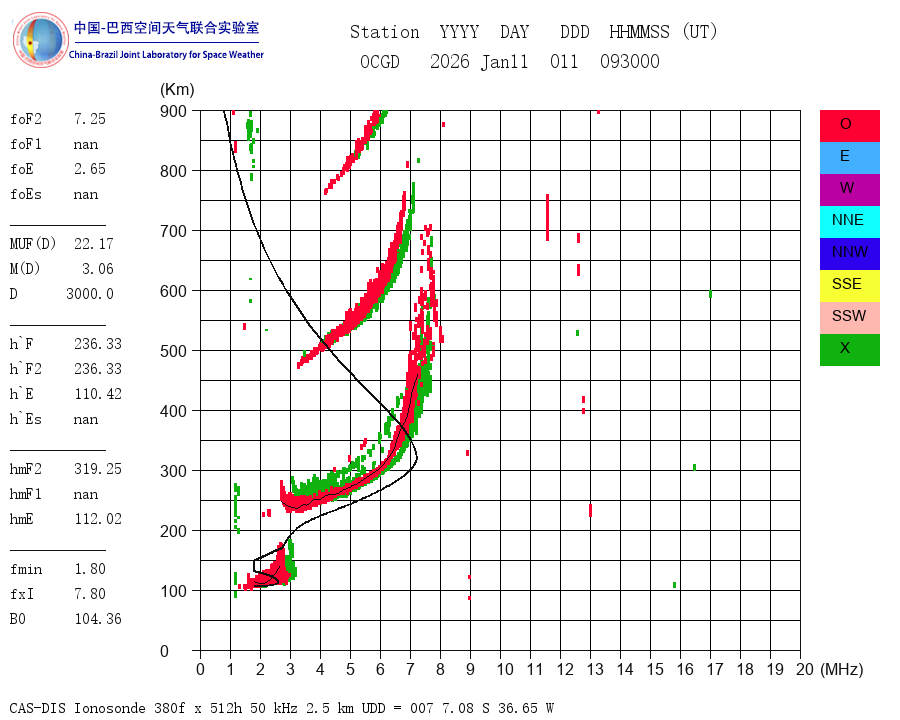Click the year 2026 in header
The height and width of the screenshot is (720, 900).
pyautogui.click(x=450, y=61)
